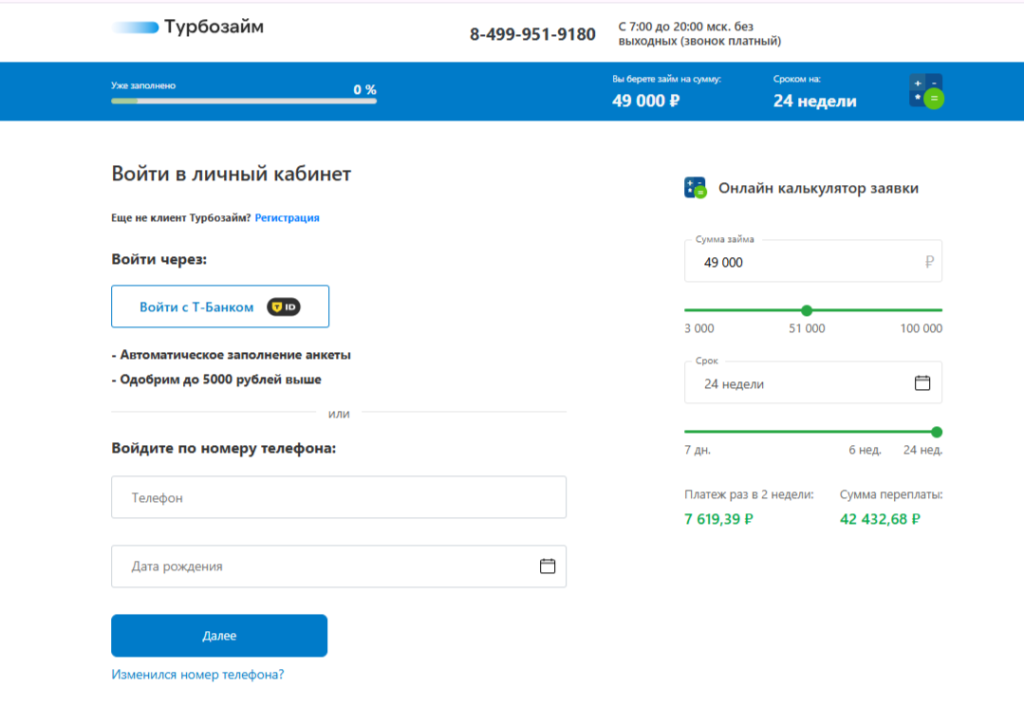
Task: Focus the Телефон input field
Action: [338, 497]
